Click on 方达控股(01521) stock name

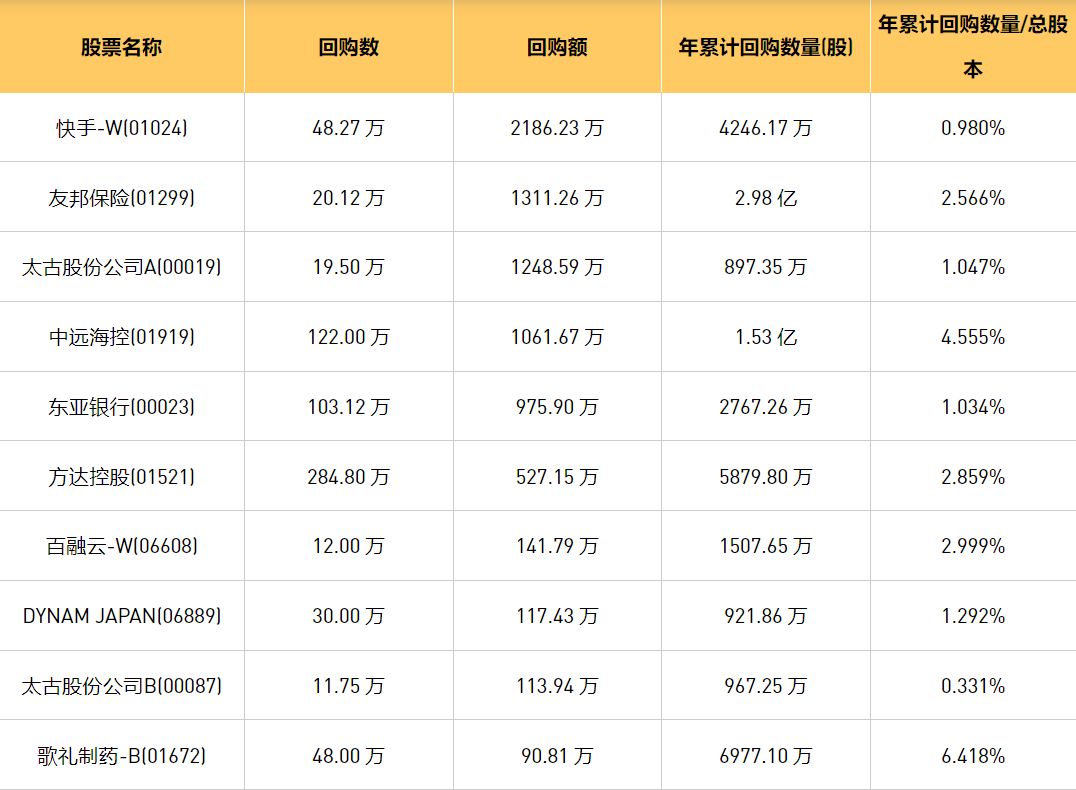tap(122, 477)
